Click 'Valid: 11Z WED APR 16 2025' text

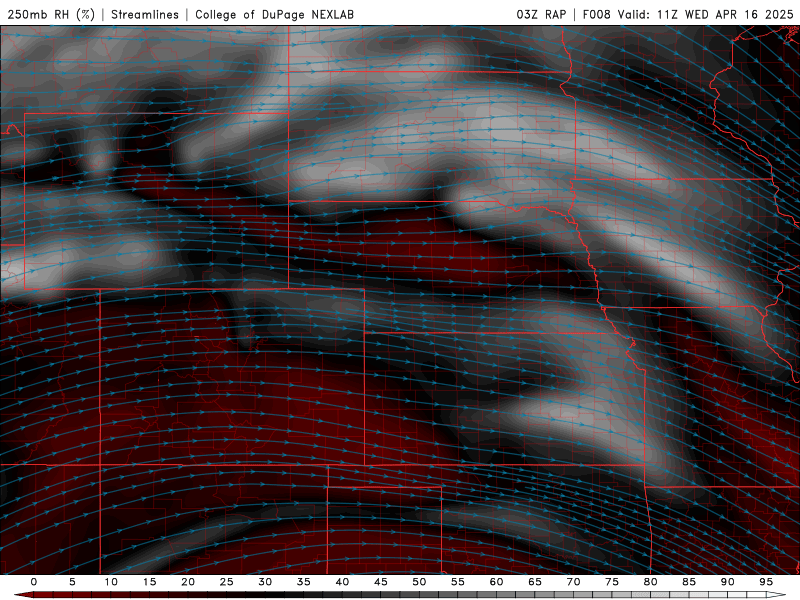(x=706, y=14)
